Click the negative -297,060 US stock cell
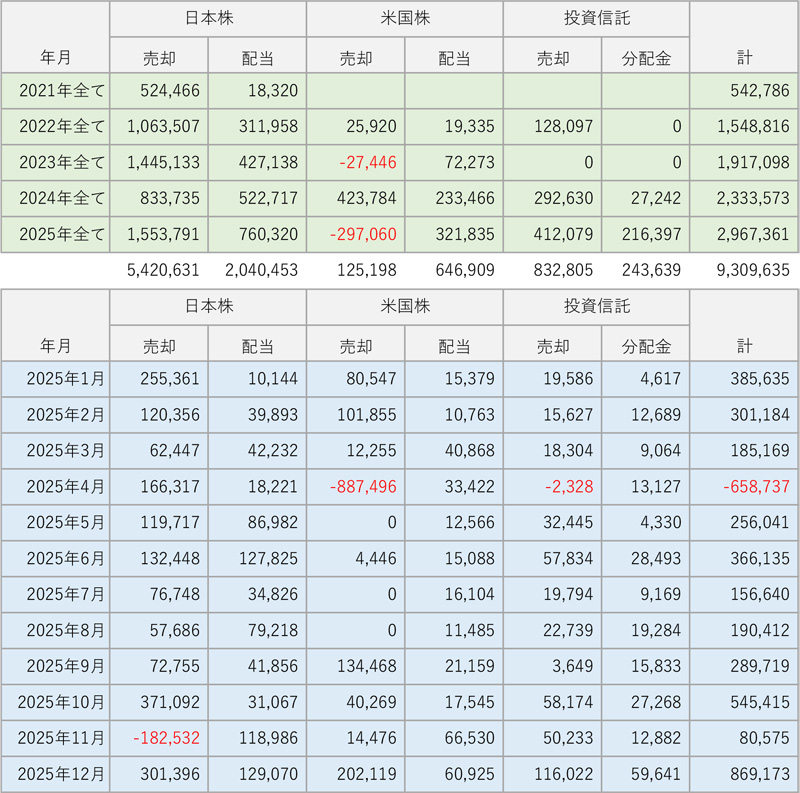The width and height of the screenshot is (800, 793). point(355,235)
